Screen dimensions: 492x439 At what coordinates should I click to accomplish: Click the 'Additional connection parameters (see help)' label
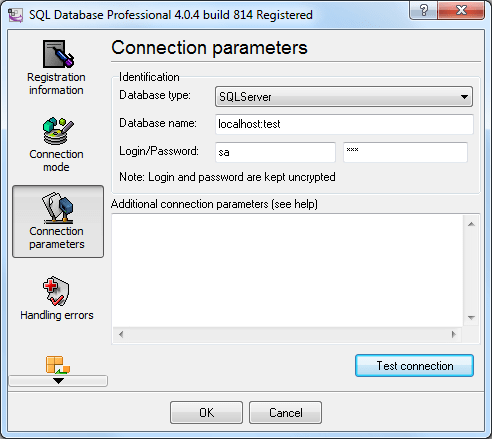coord(214,204)
